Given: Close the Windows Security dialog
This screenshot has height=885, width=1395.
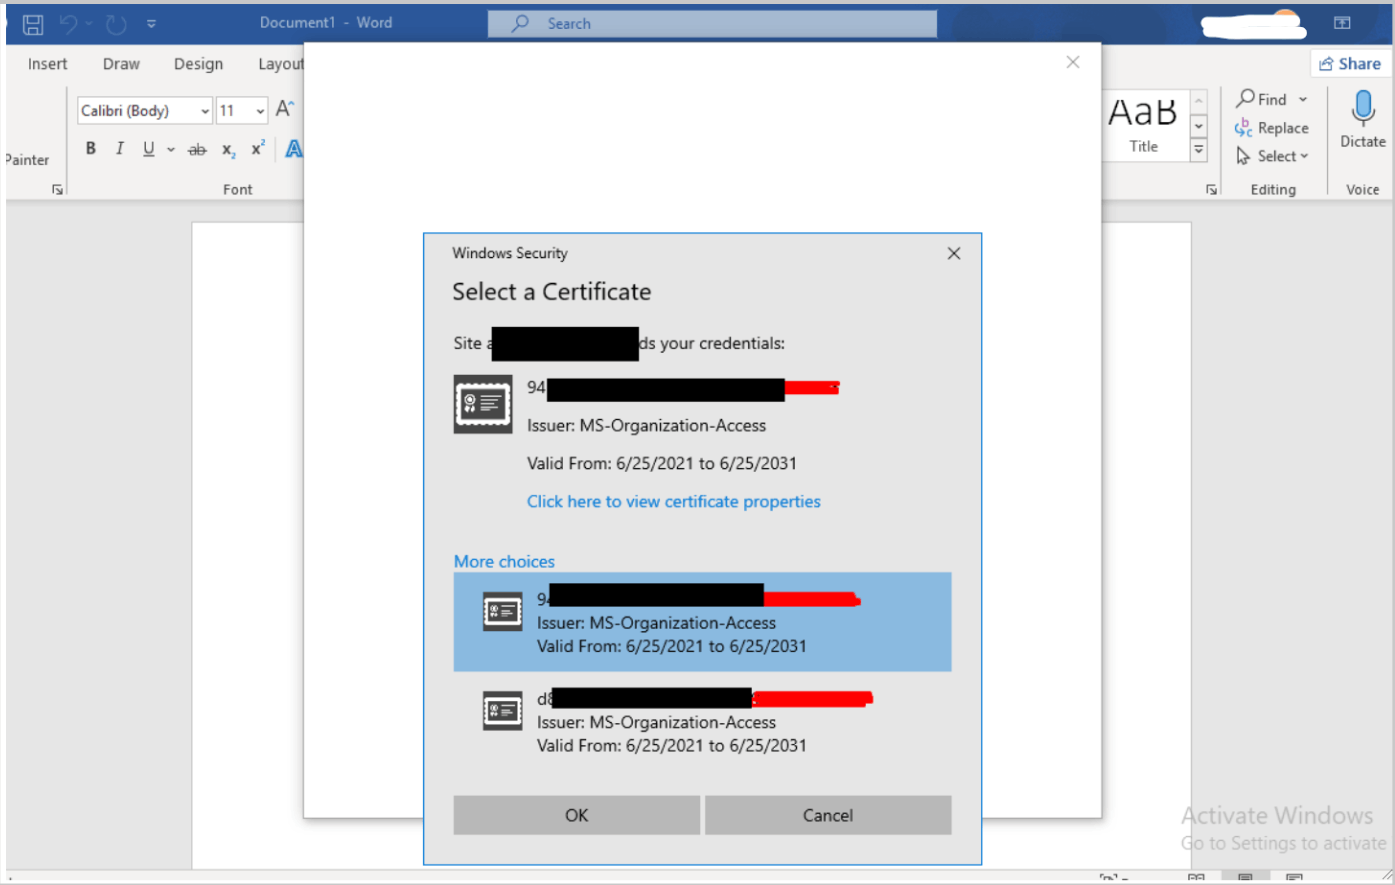Looking at the screenshot, I should click(954, 254).
